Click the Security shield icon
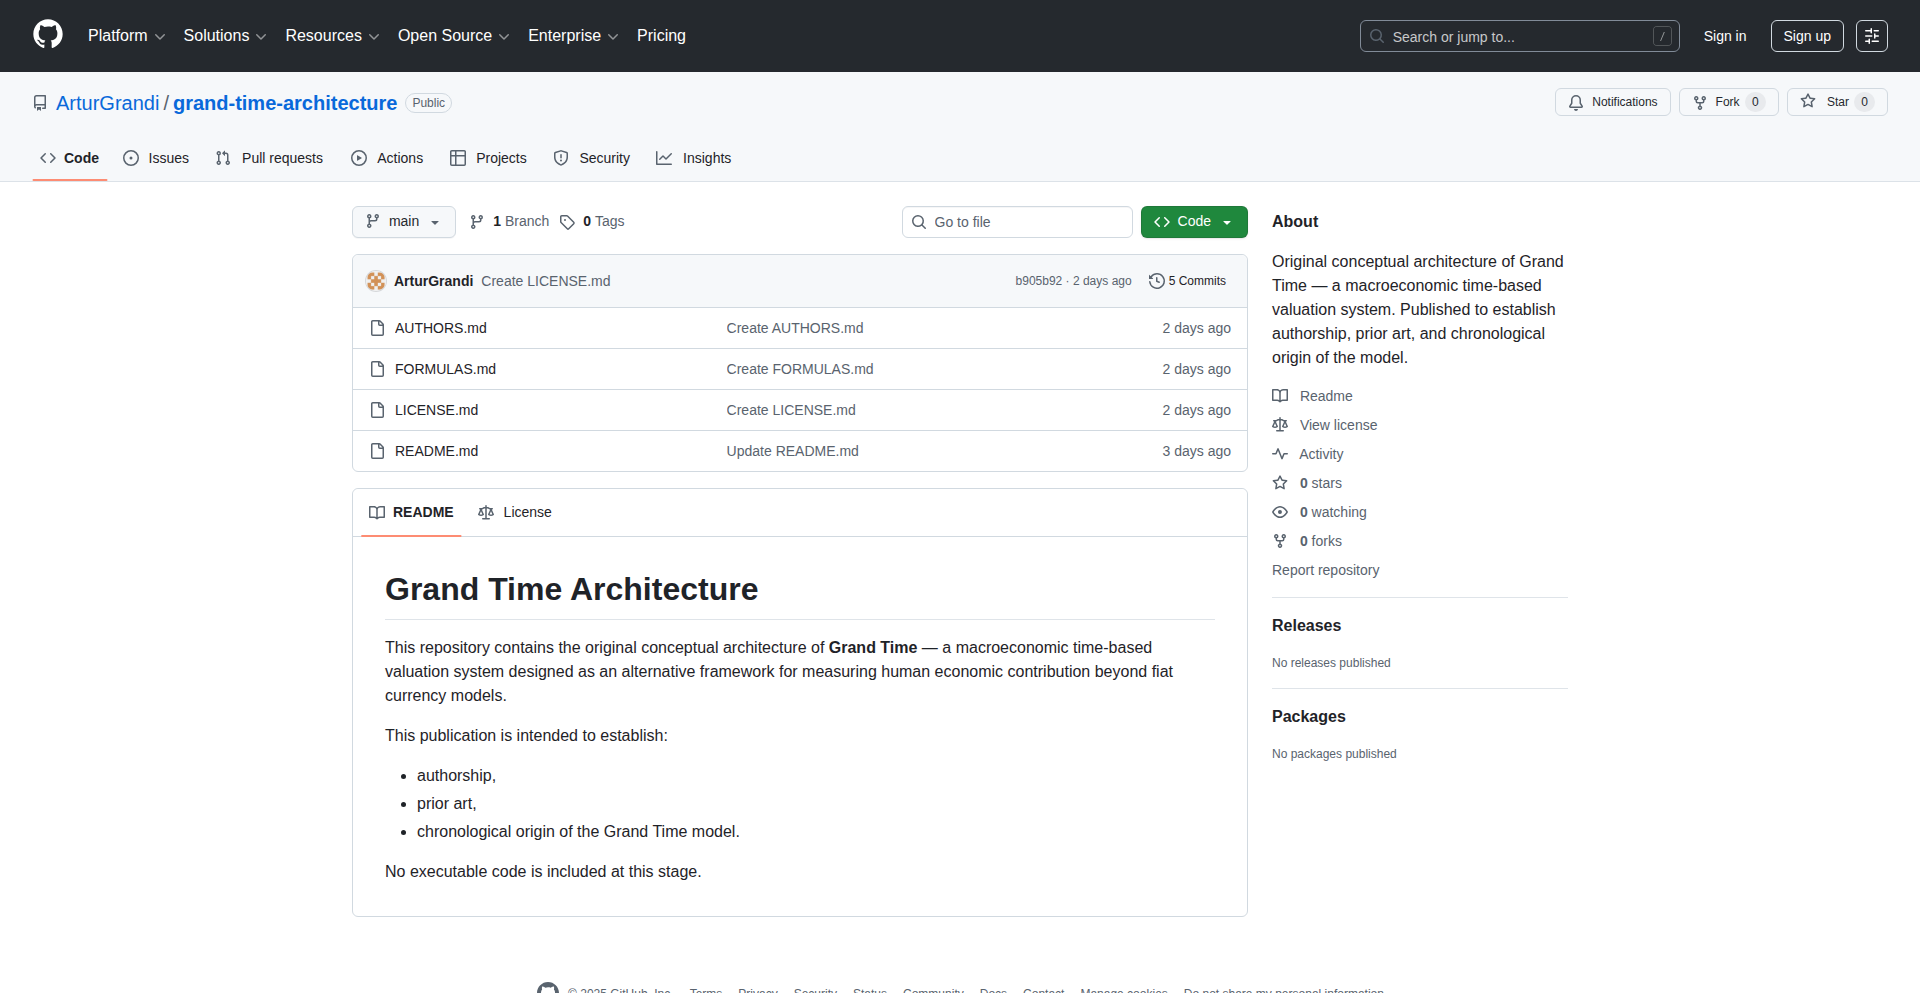 561,158
